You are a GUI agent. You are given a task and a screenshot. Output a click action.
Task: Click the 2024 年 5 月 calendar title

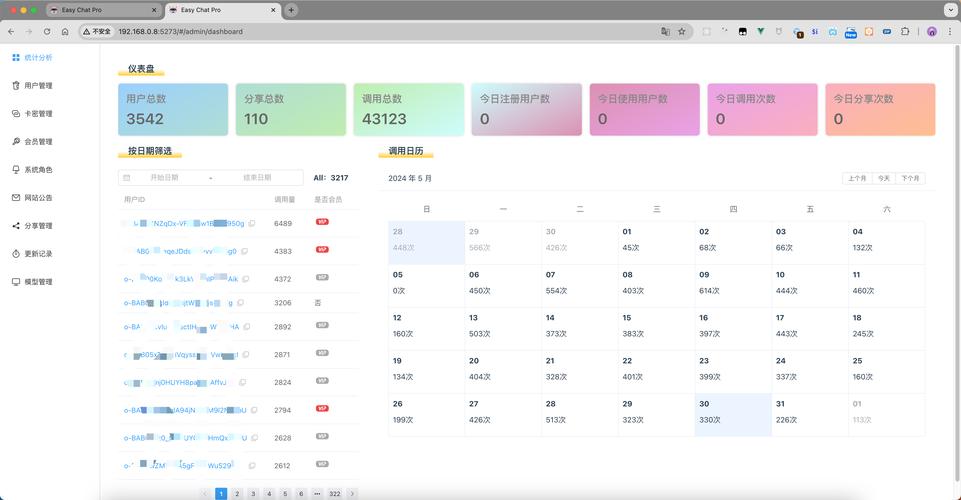[x=410, y=178]
